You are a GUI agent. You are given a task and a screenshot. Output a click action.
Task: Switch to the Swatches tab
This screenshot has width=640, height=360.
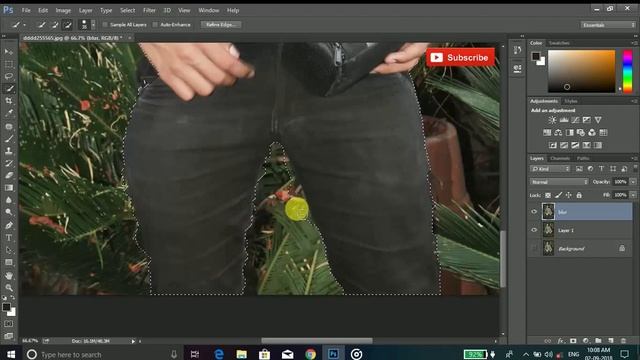559,43
